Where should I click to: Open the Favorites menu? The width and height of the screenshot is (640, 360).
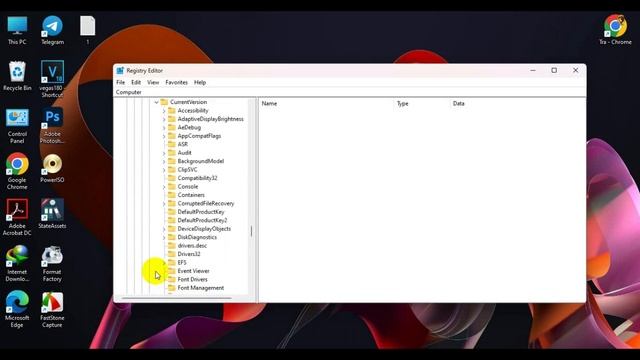(x=176, y=82)
